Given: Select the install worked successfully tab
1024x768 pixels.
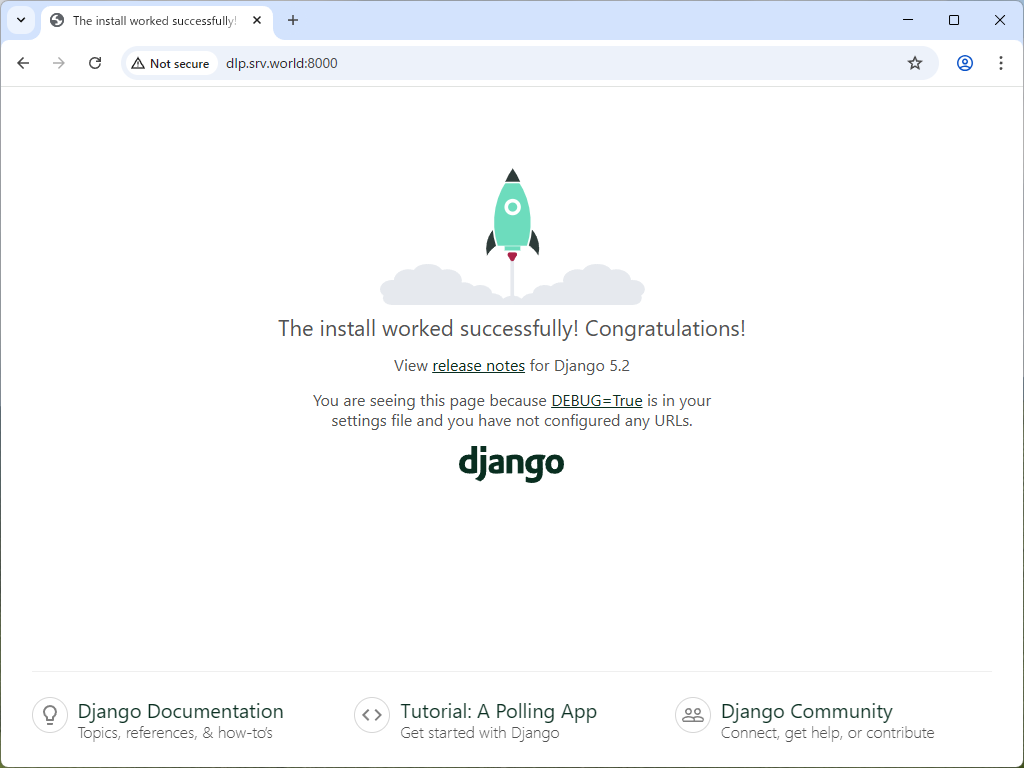Looking at the screenshot, I should pos(140,20).
